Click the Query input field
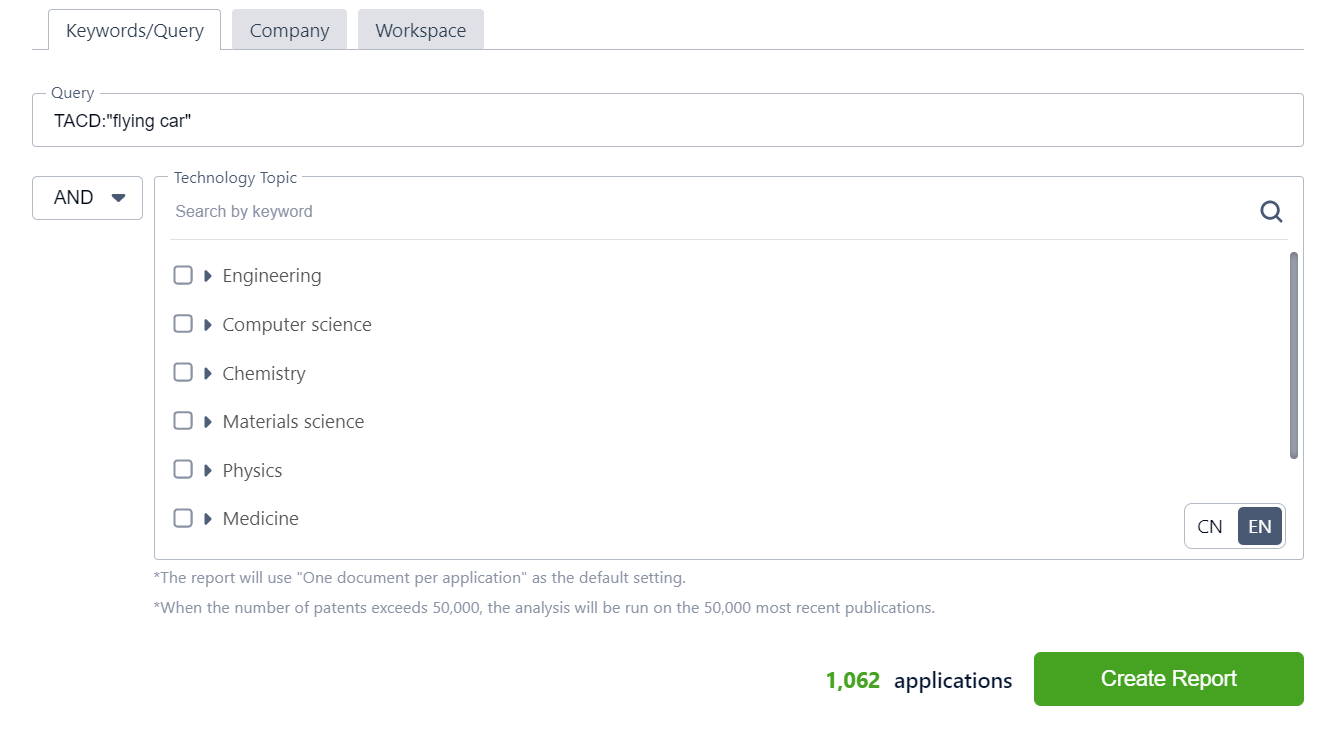The image size is (1337, 736). click(667, 121)
